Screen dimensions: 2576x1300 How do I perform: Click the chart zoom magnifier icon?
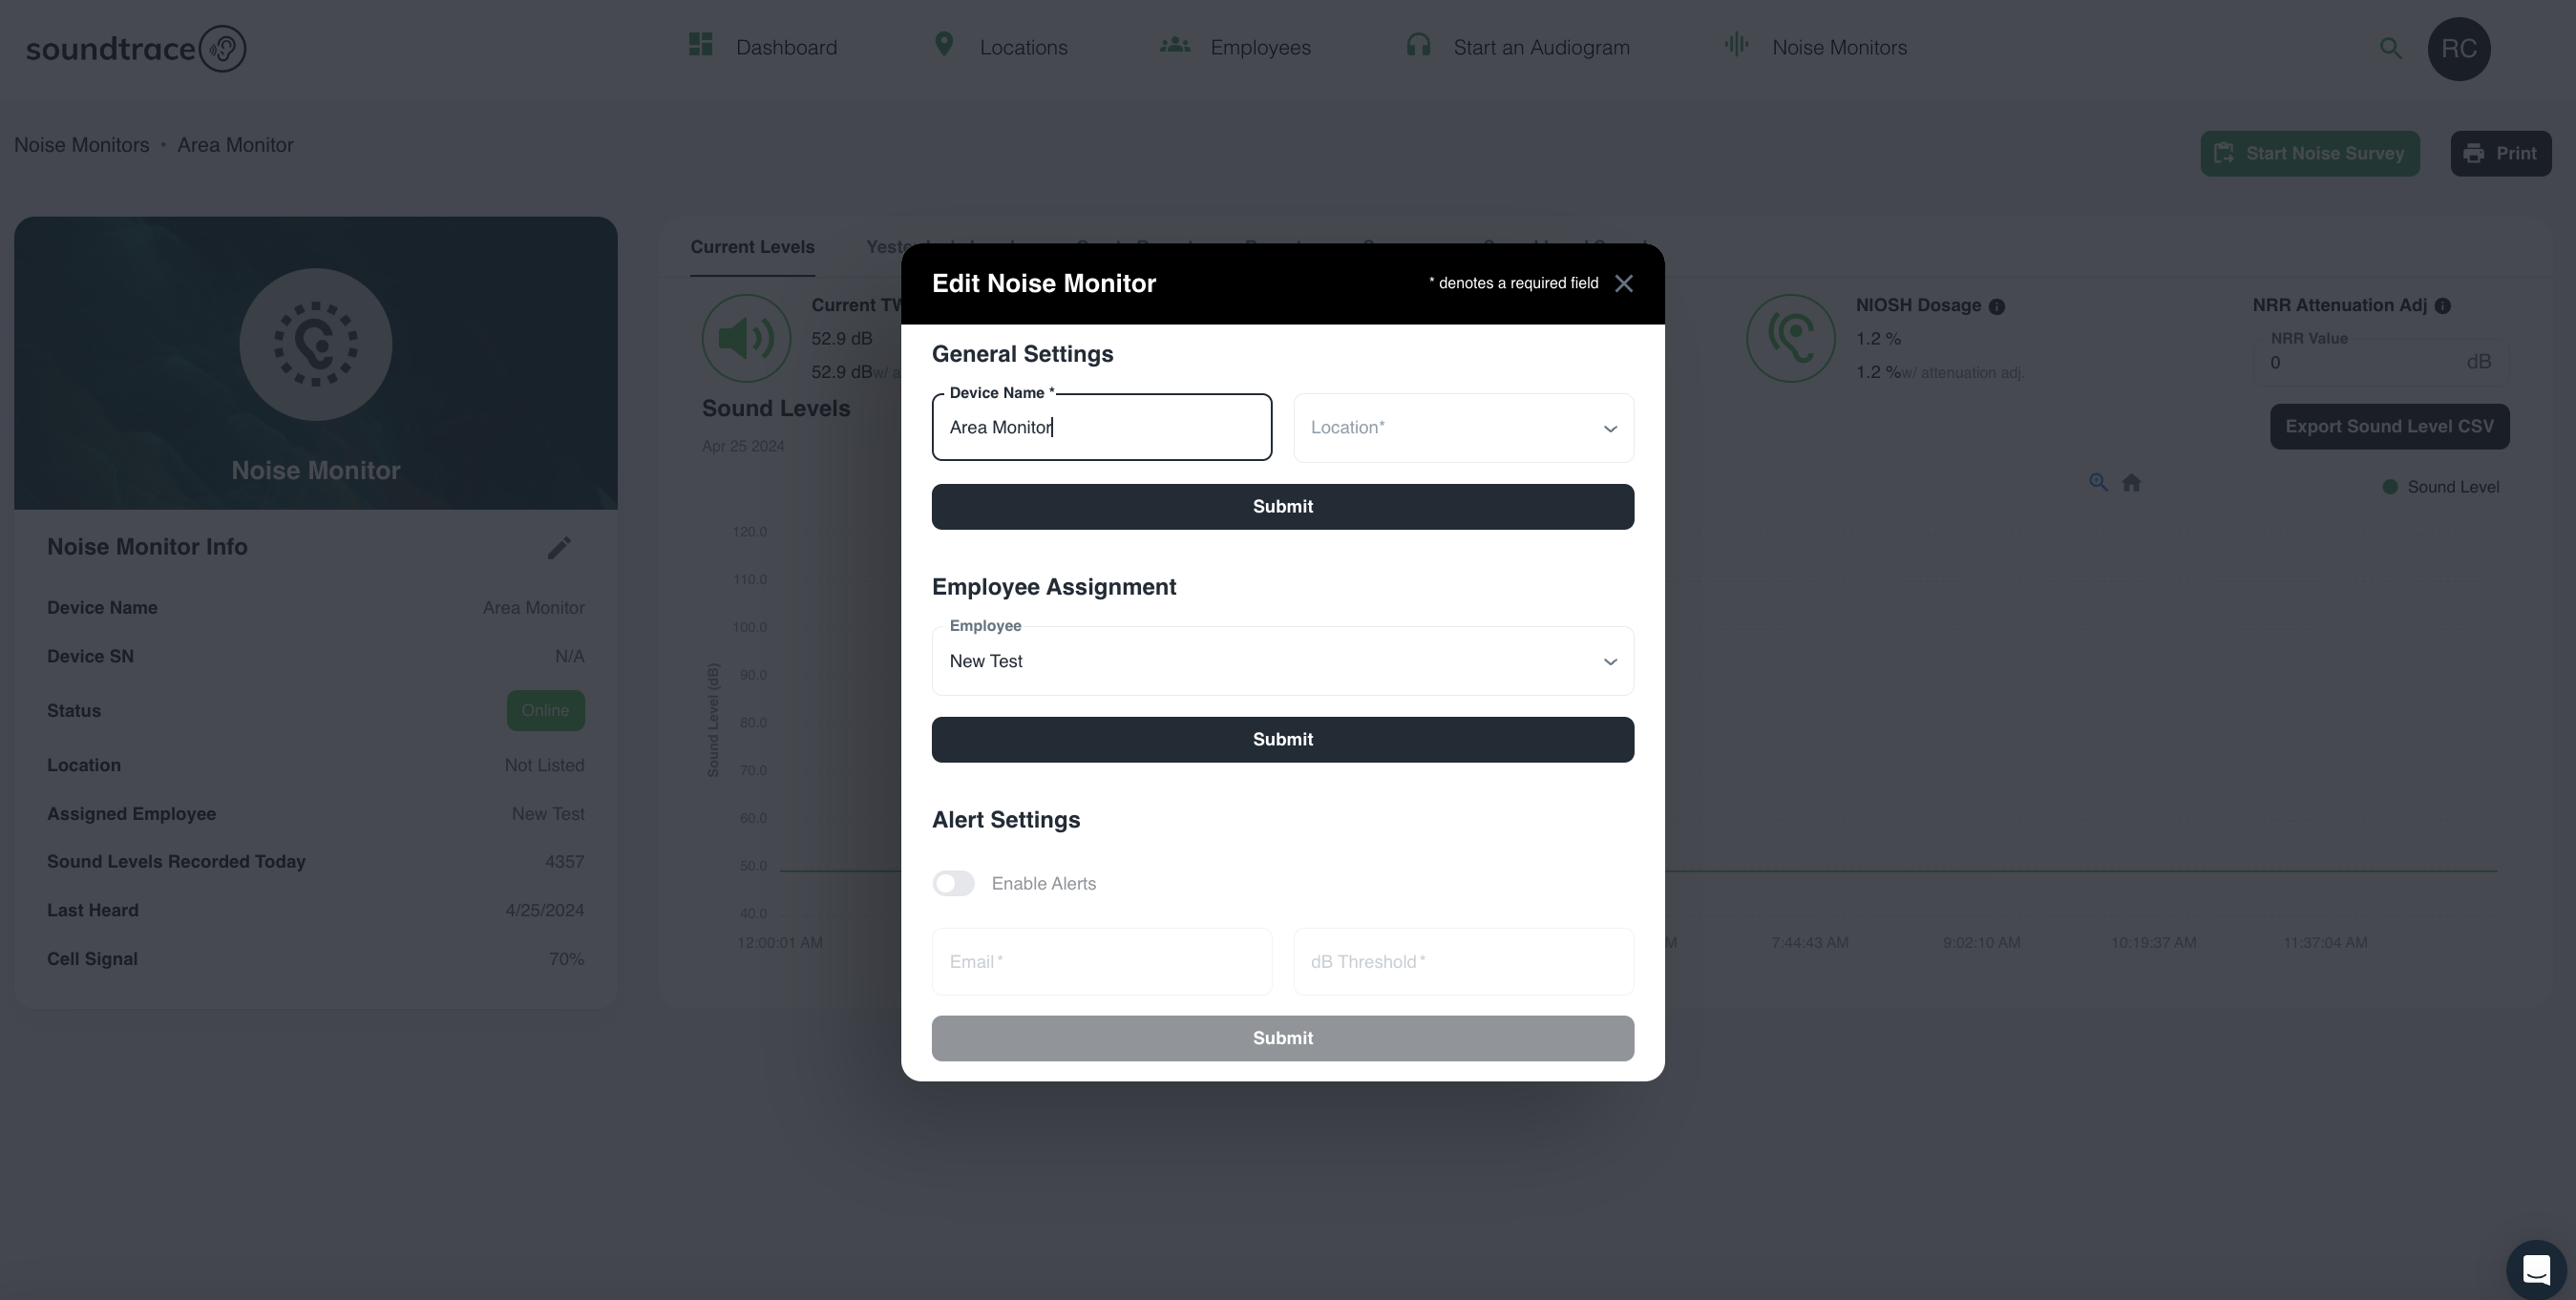[x=2098, y=483]
